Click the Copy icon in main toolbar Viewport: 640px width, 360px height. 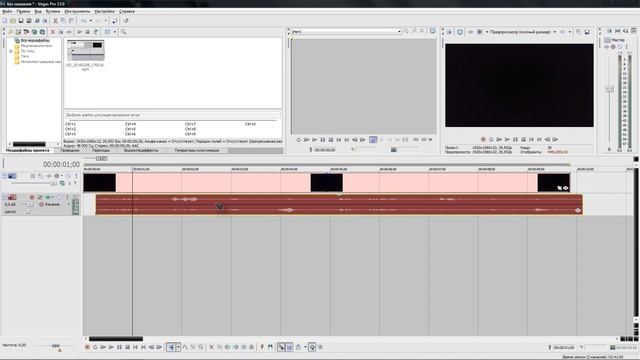tap(63, 21)
